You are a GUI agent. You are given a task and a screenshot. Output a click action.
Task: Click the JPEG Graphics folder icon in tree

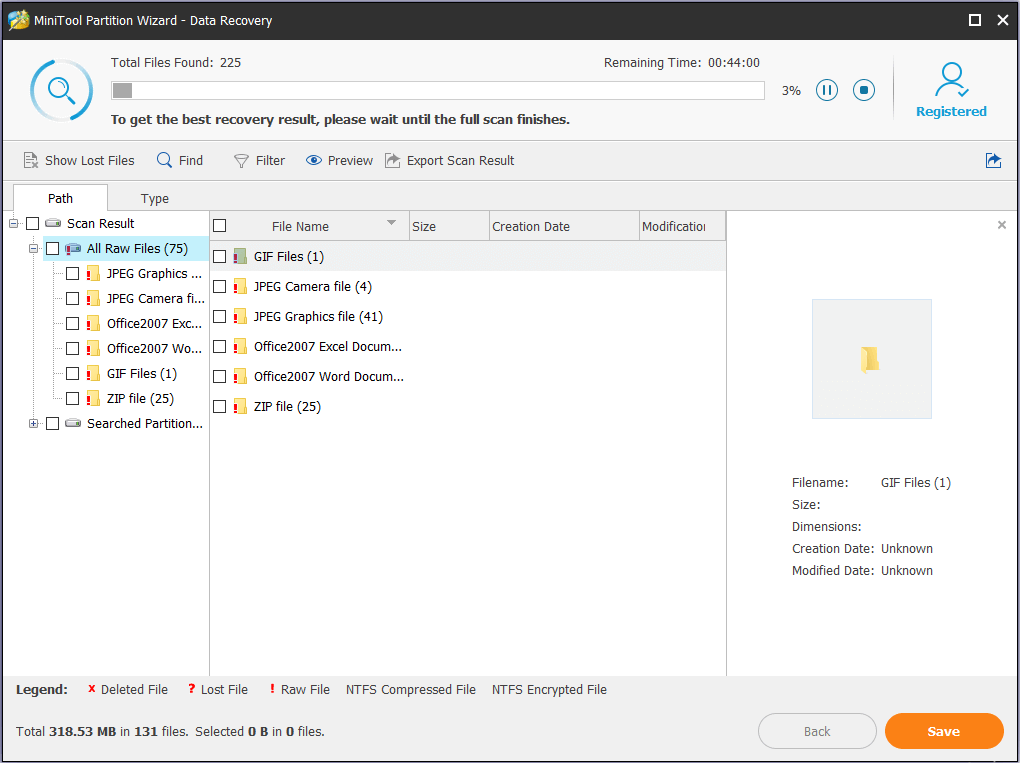(x=93, y=274)
